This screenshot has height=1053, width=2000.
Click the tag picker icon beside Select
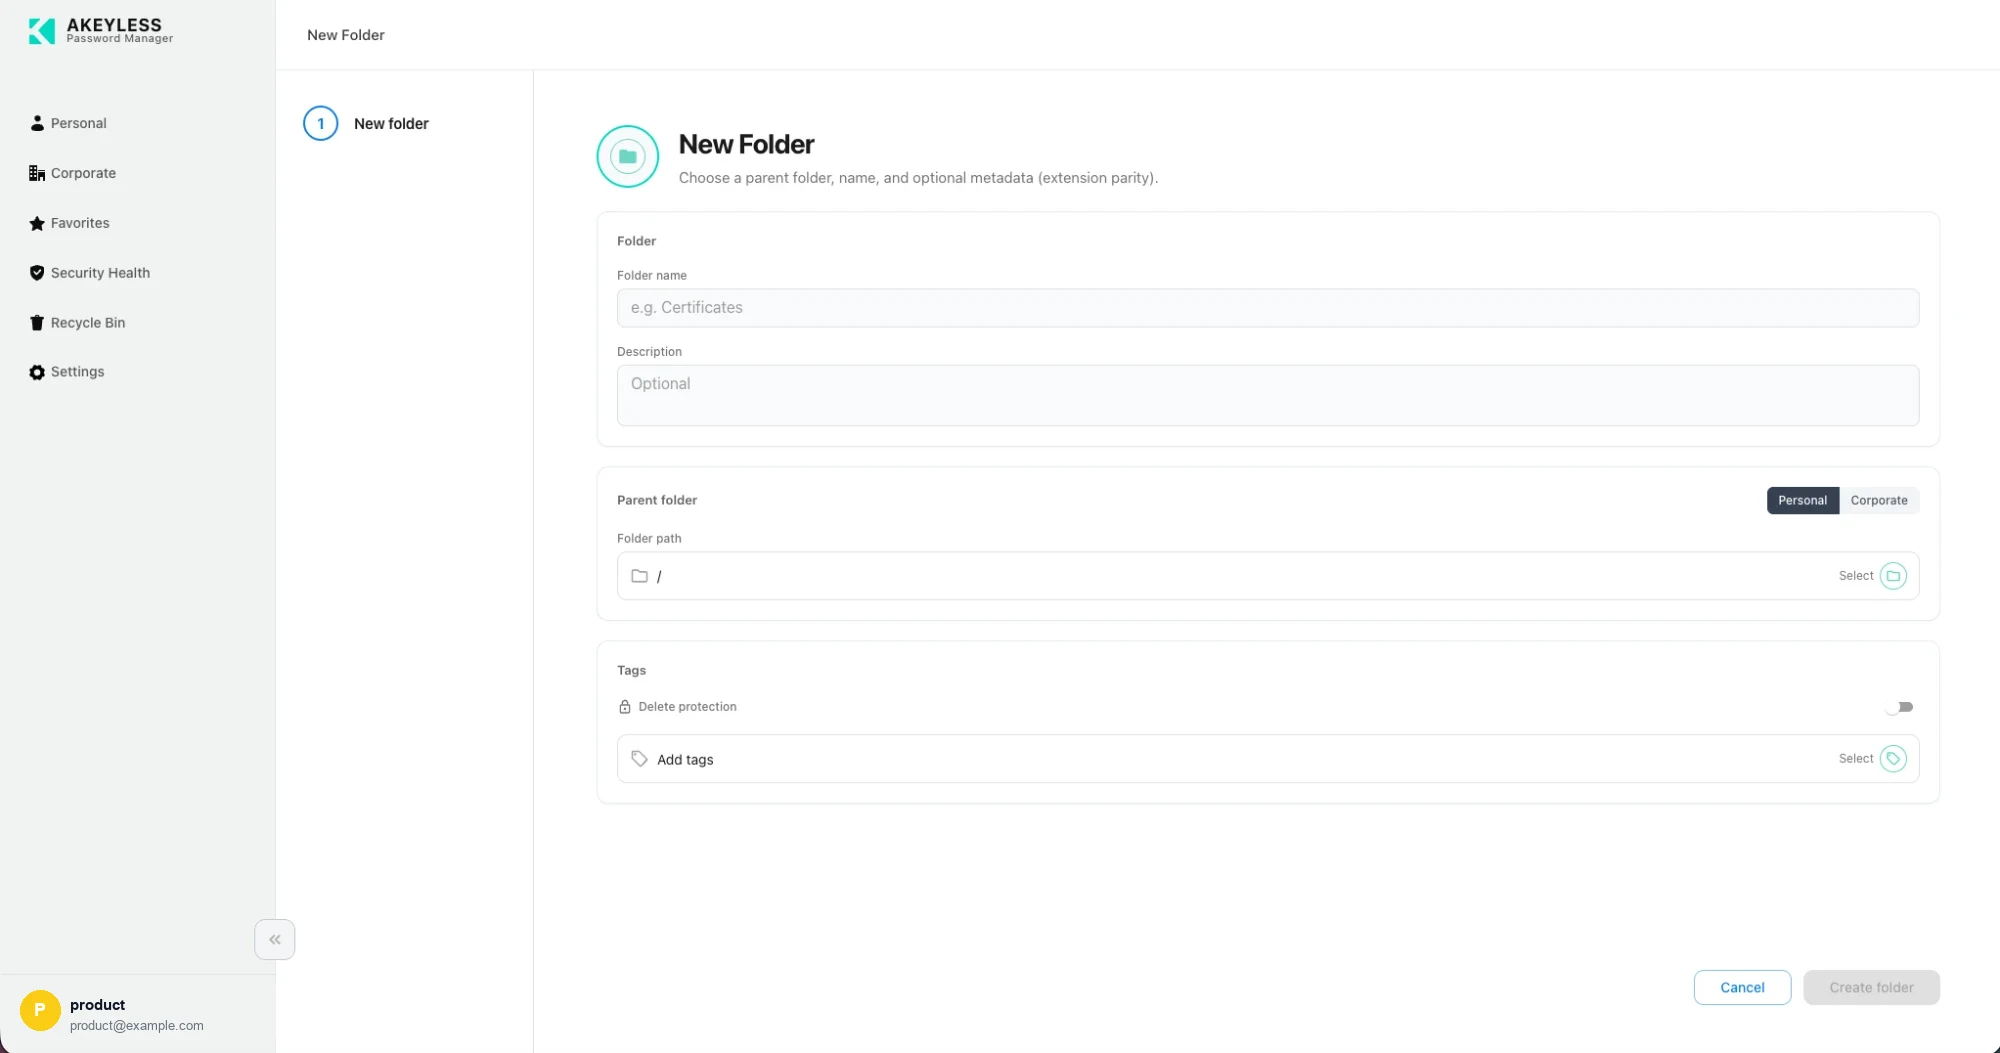1893,759
